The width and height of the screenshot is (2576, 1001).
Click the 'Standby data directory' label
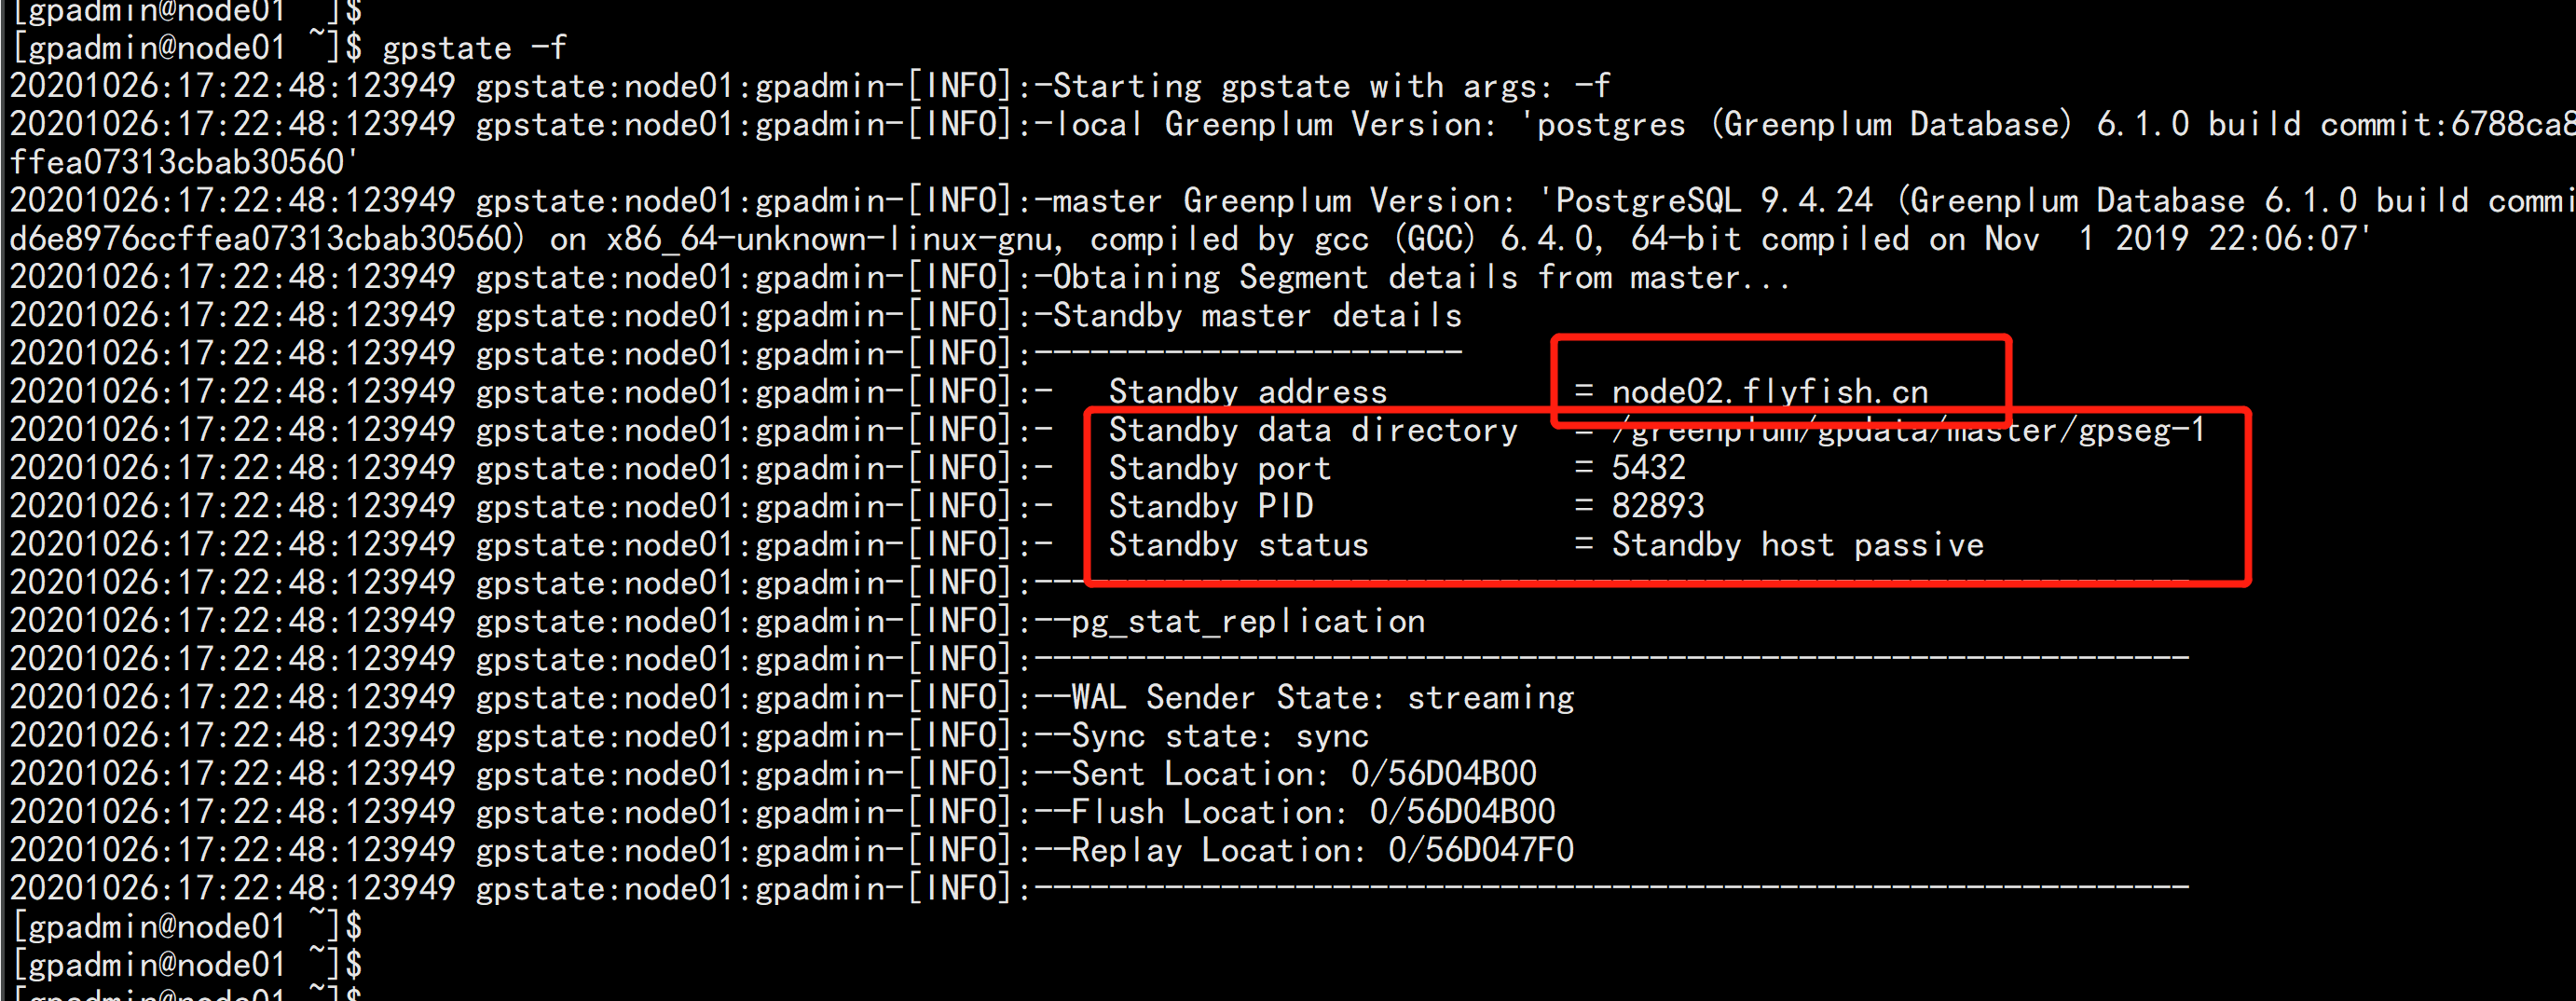tap(1313, 430)
